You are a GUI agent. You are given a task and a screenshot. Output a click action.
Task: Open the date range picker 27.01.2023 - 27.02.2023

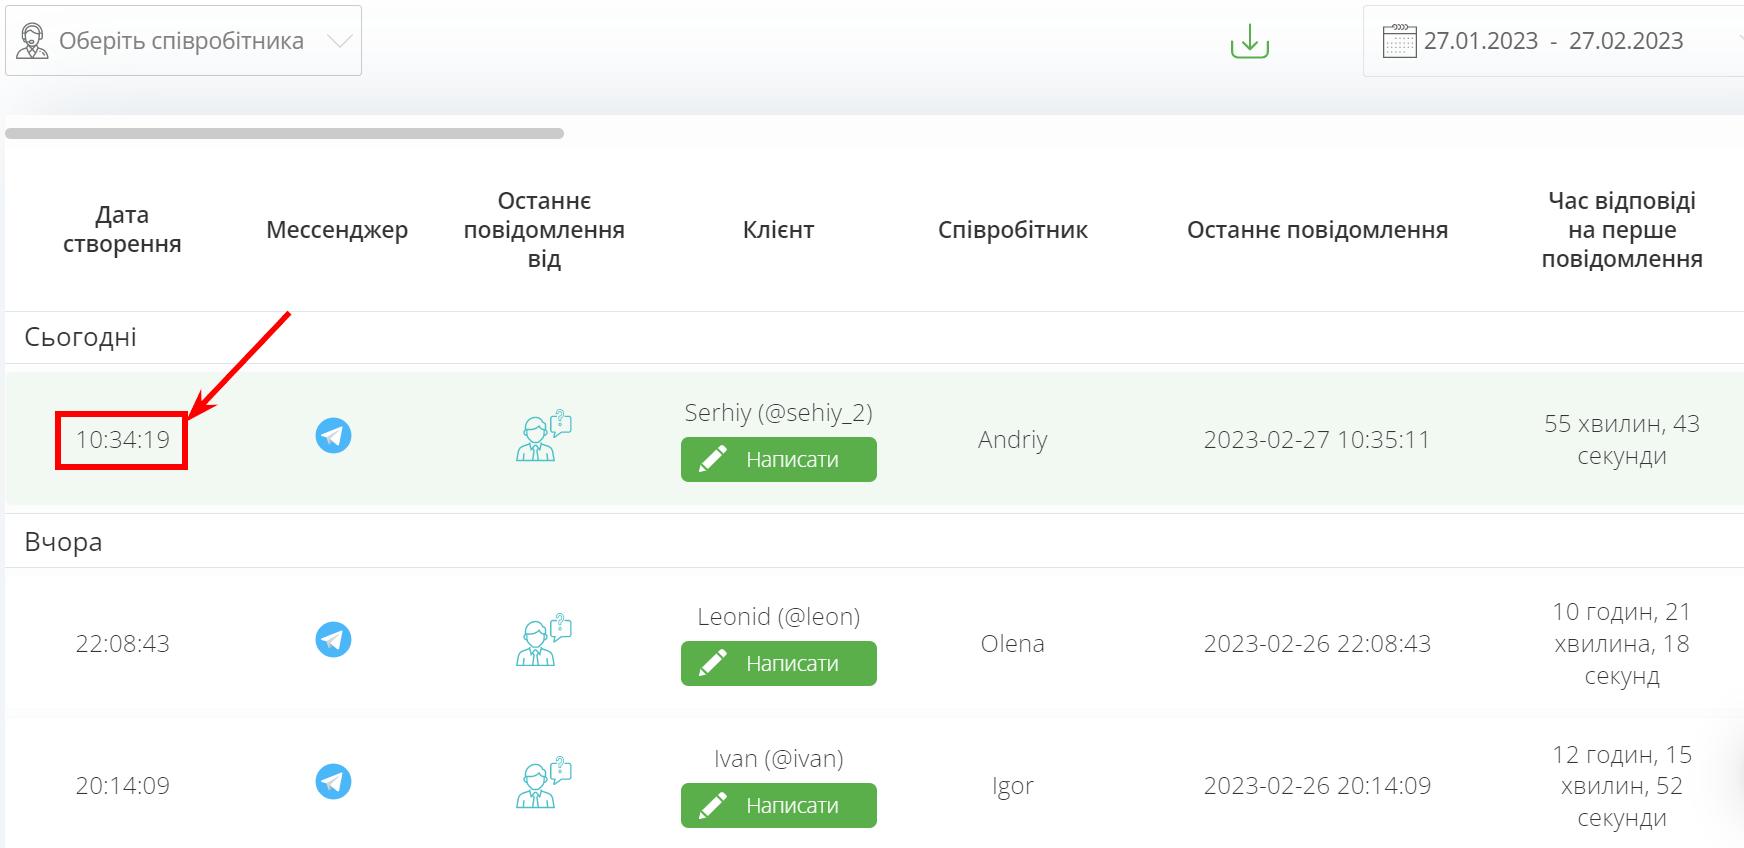[x=1553, y=41]
